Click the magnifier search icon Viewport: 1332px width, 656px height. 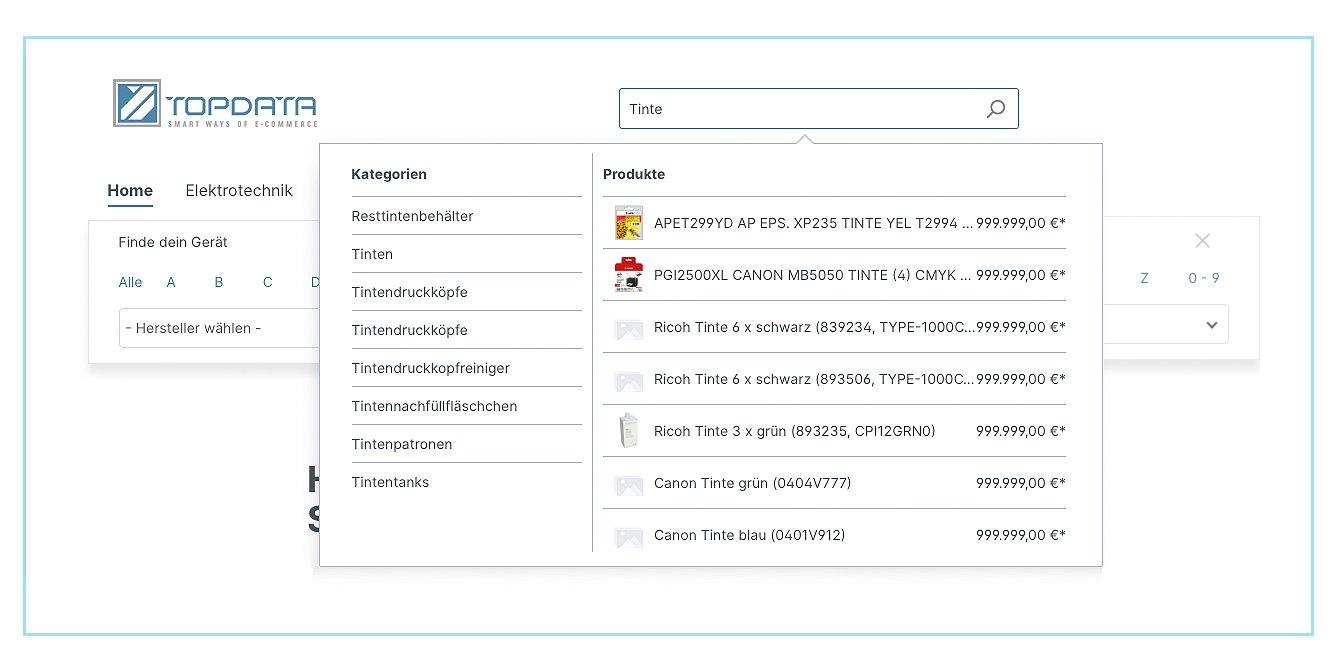995,109
